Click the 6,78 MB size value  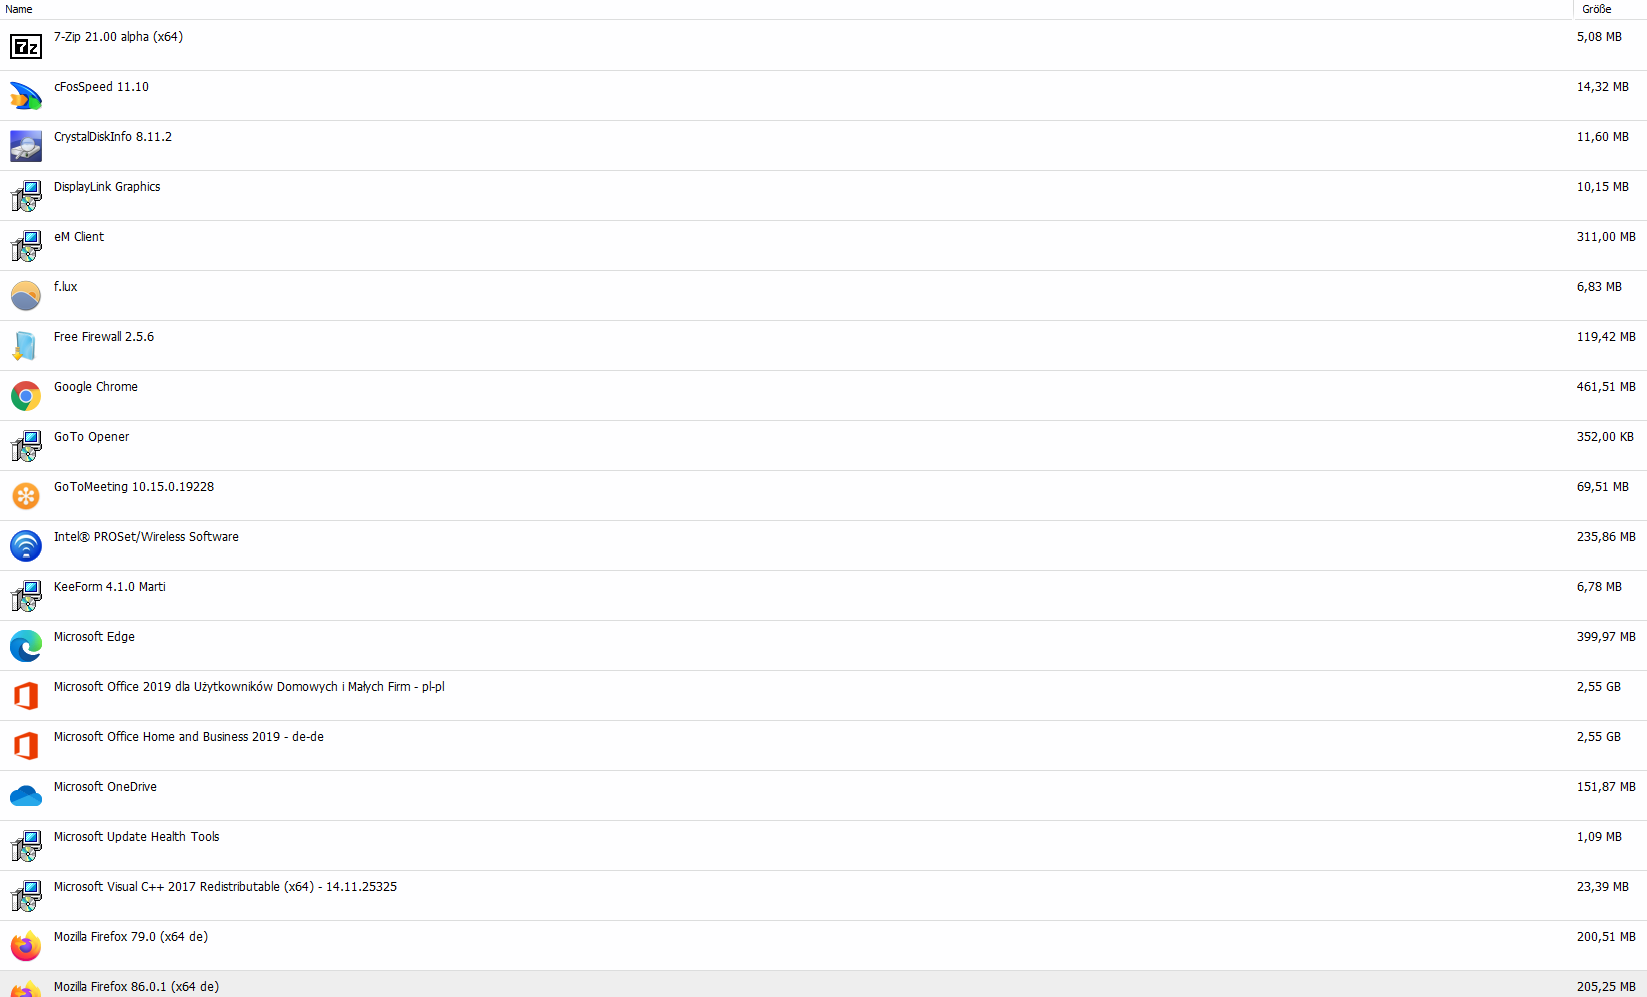click(x=1599, y=587)
